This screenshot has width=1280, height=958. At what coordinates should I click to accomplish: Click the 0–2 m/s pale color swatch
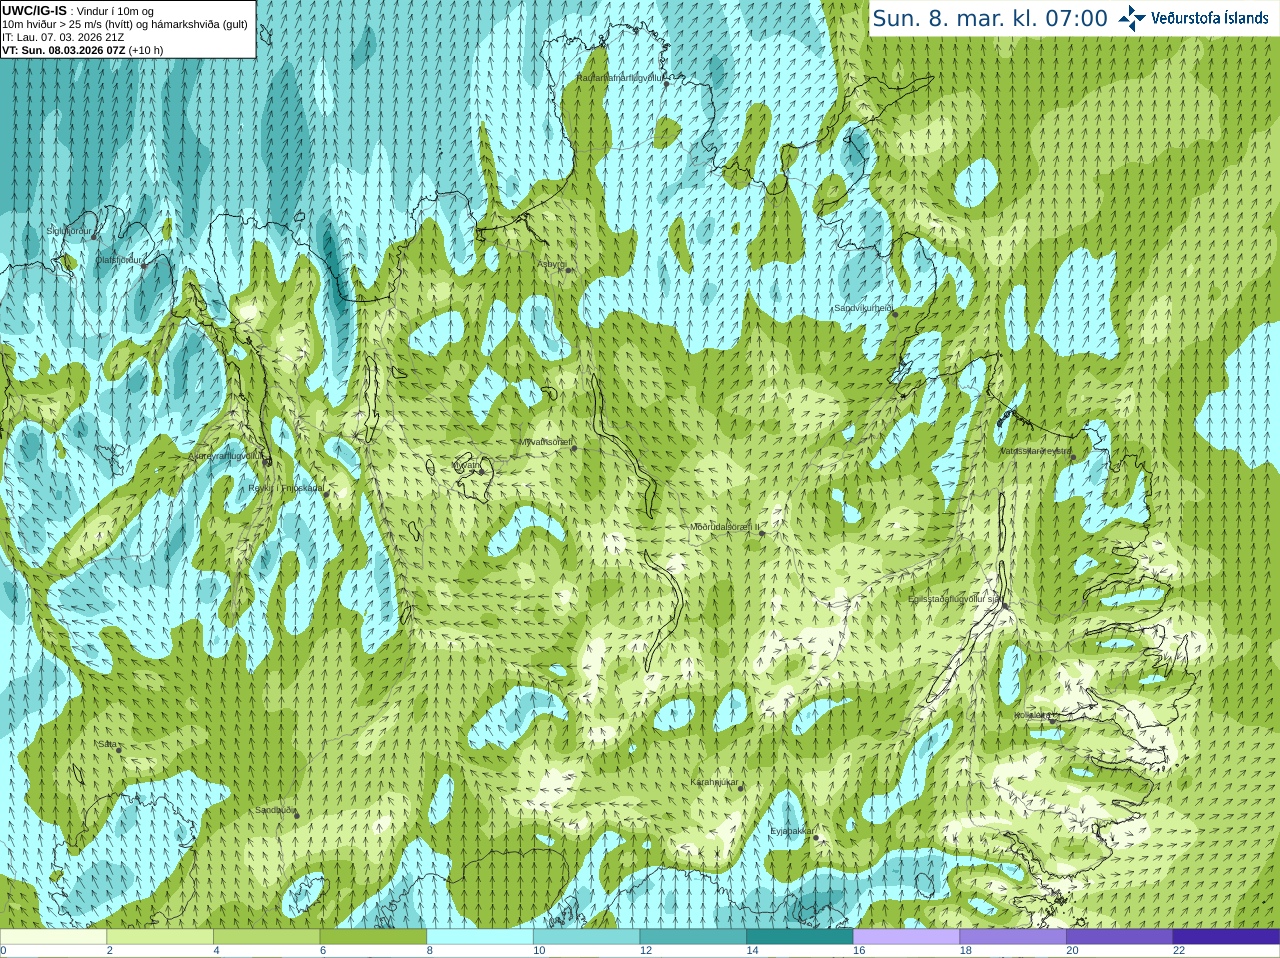[53, 937]
